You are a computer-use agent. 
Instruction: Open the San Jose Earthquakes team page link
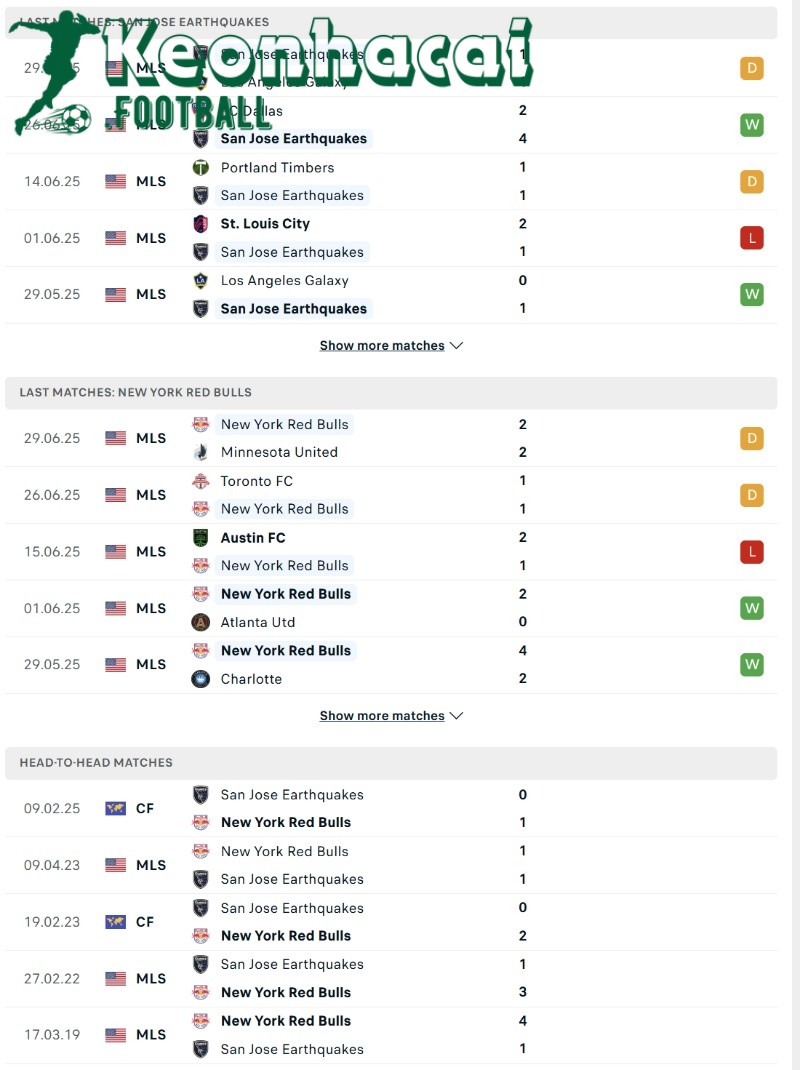pos(293,307)
